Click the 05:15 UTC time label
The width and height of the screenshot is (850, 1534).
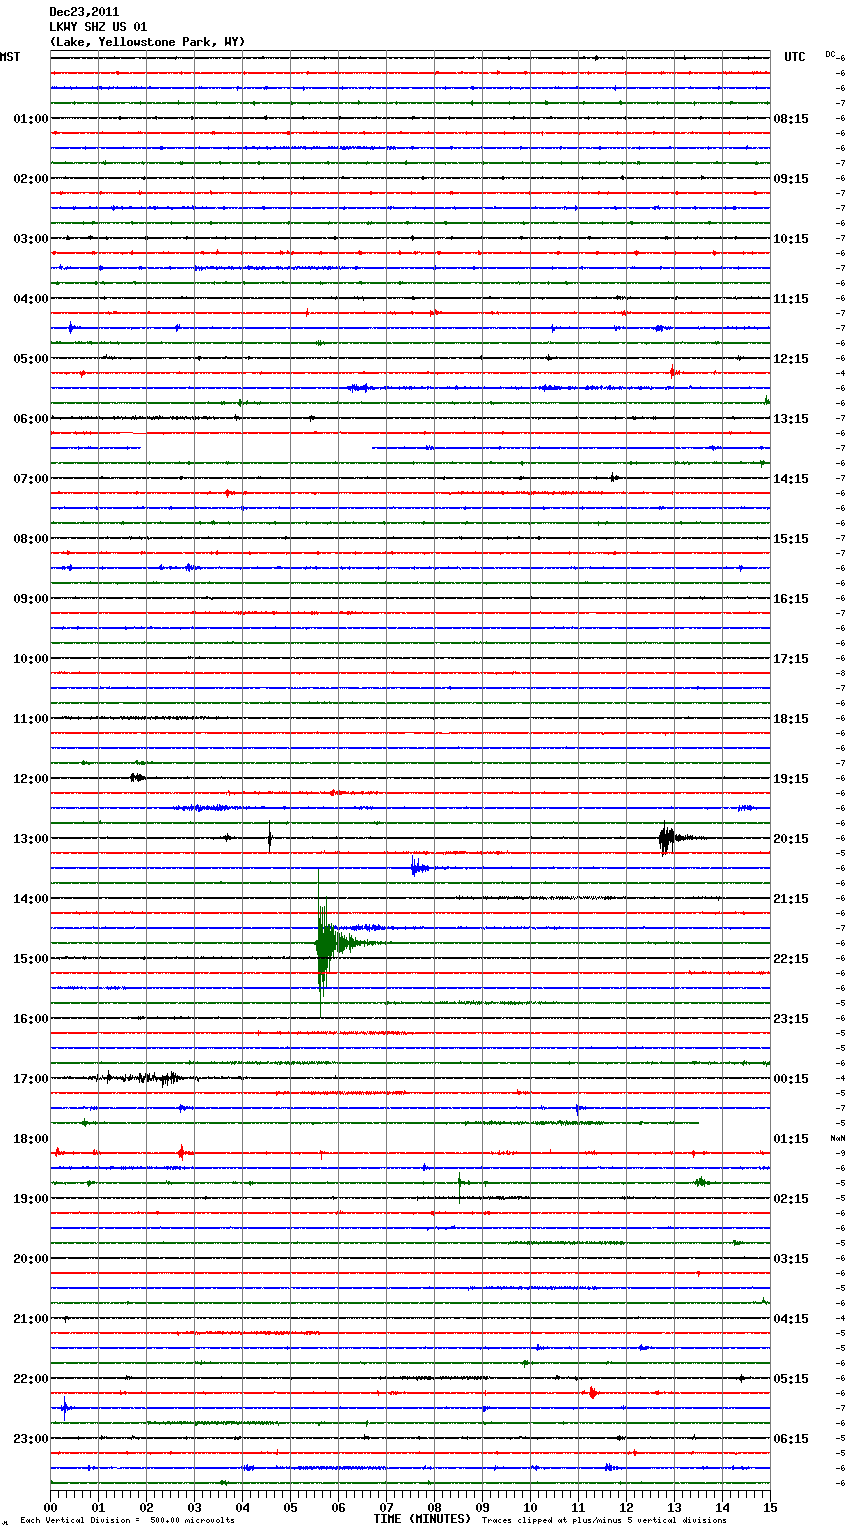click(791, 1379)
